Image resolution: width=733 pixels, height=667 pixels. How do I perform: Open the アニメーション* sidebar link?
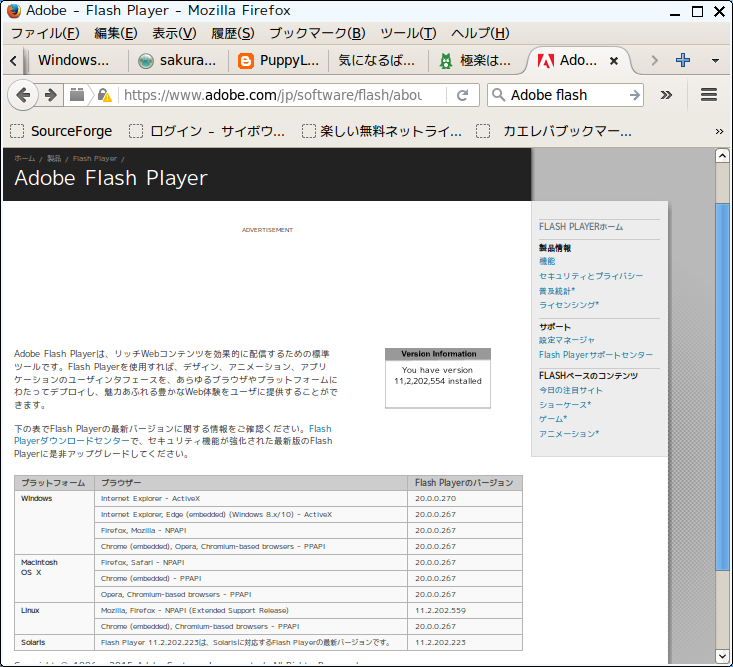point(569,434)
